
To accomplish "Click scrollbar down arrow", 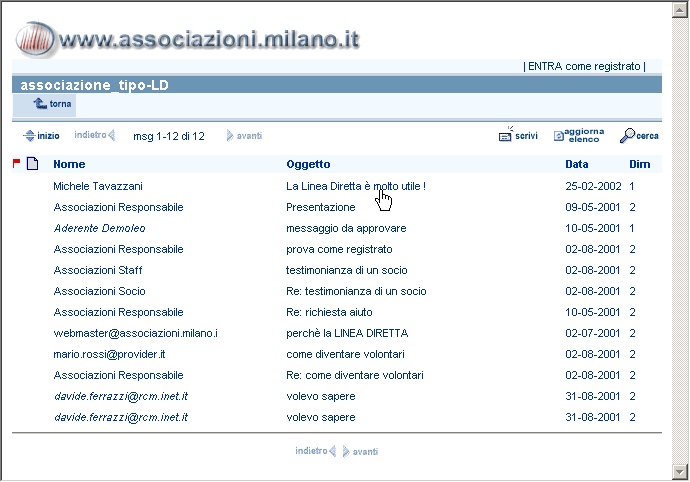I will 680,471.
